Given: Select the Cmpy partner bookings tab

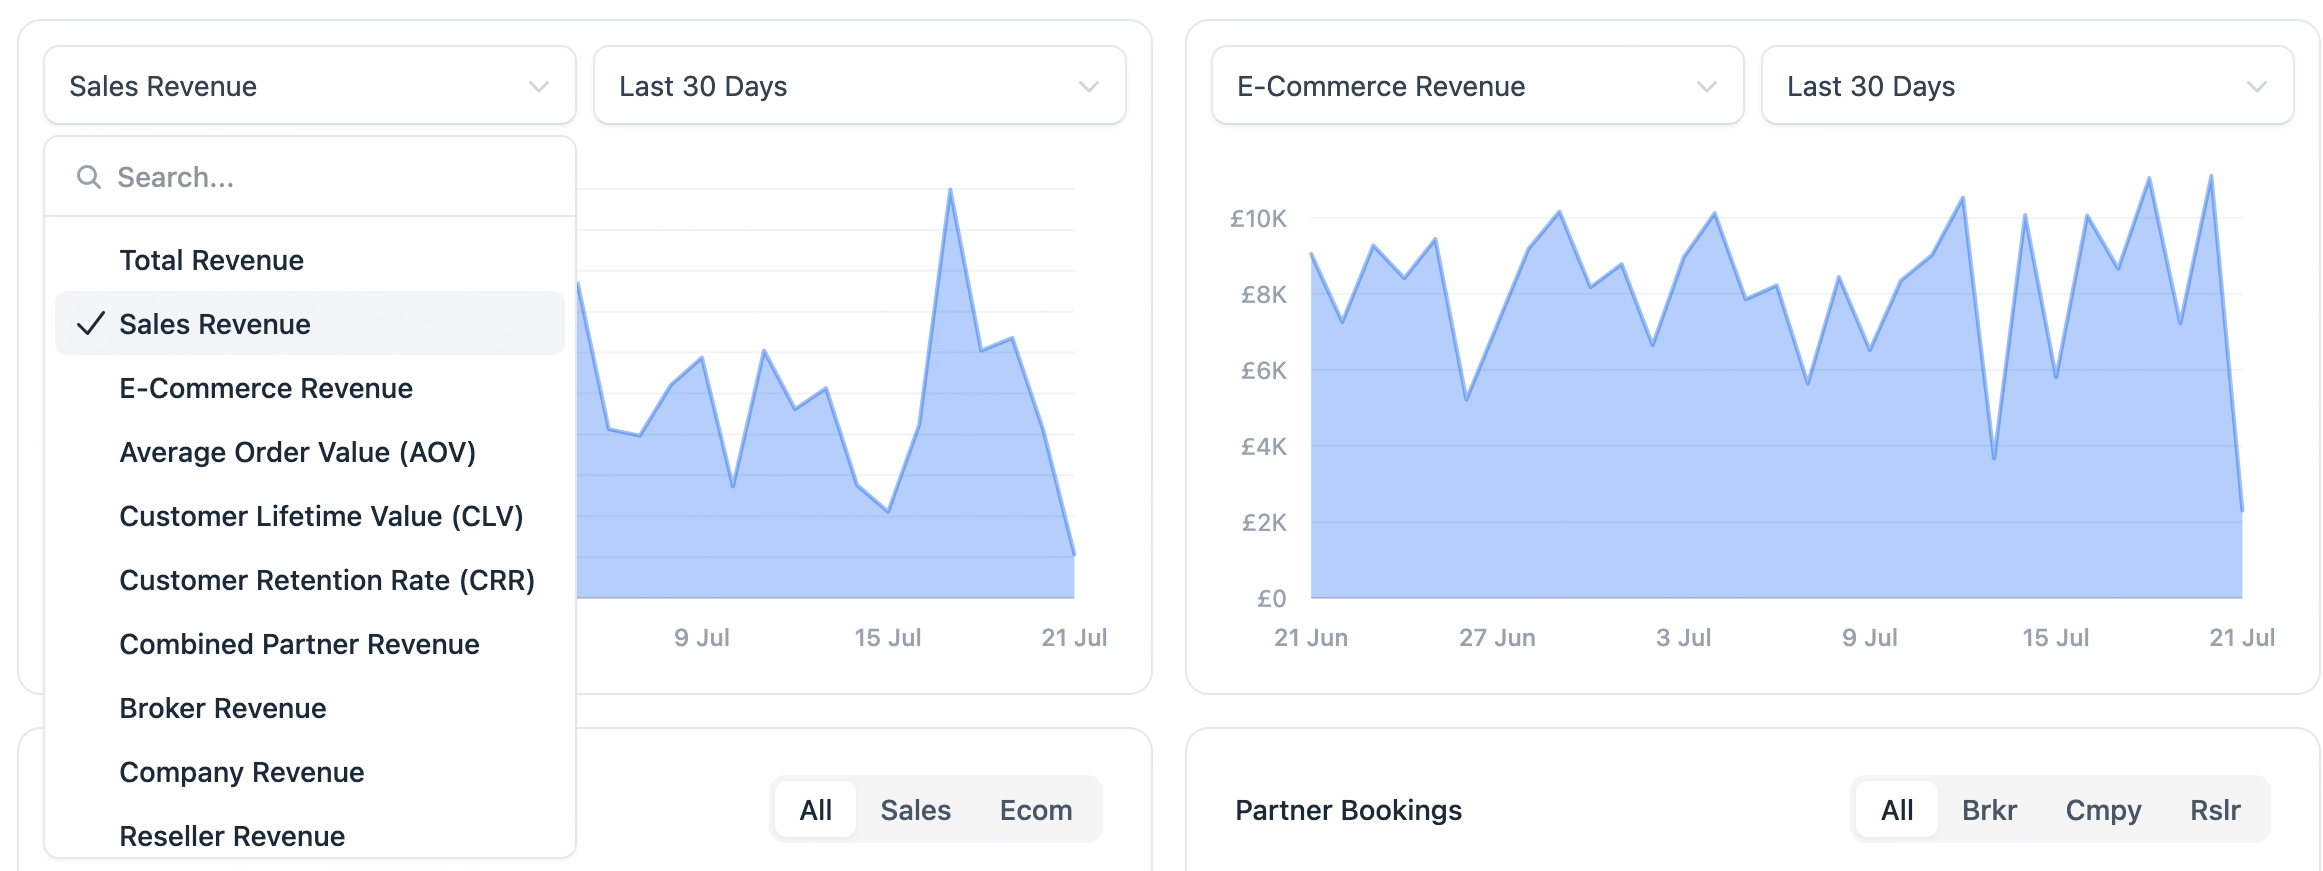Looking at the screenshot, I should [2103, 810].
